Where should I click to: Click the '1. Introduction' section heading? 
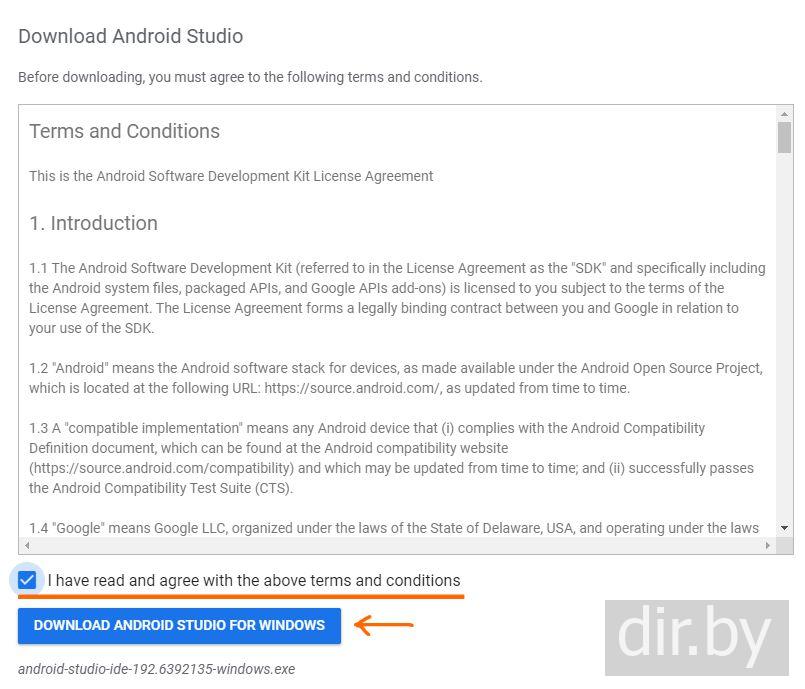point(94,223)
